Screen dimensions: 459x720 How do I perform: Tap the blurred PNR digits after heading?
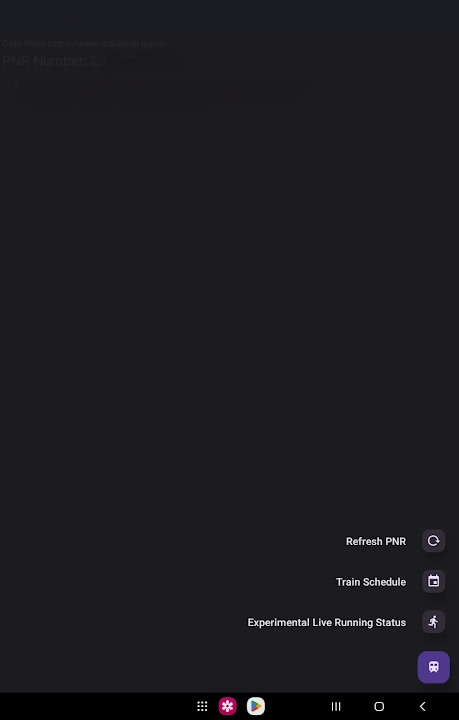click(138, 61)
